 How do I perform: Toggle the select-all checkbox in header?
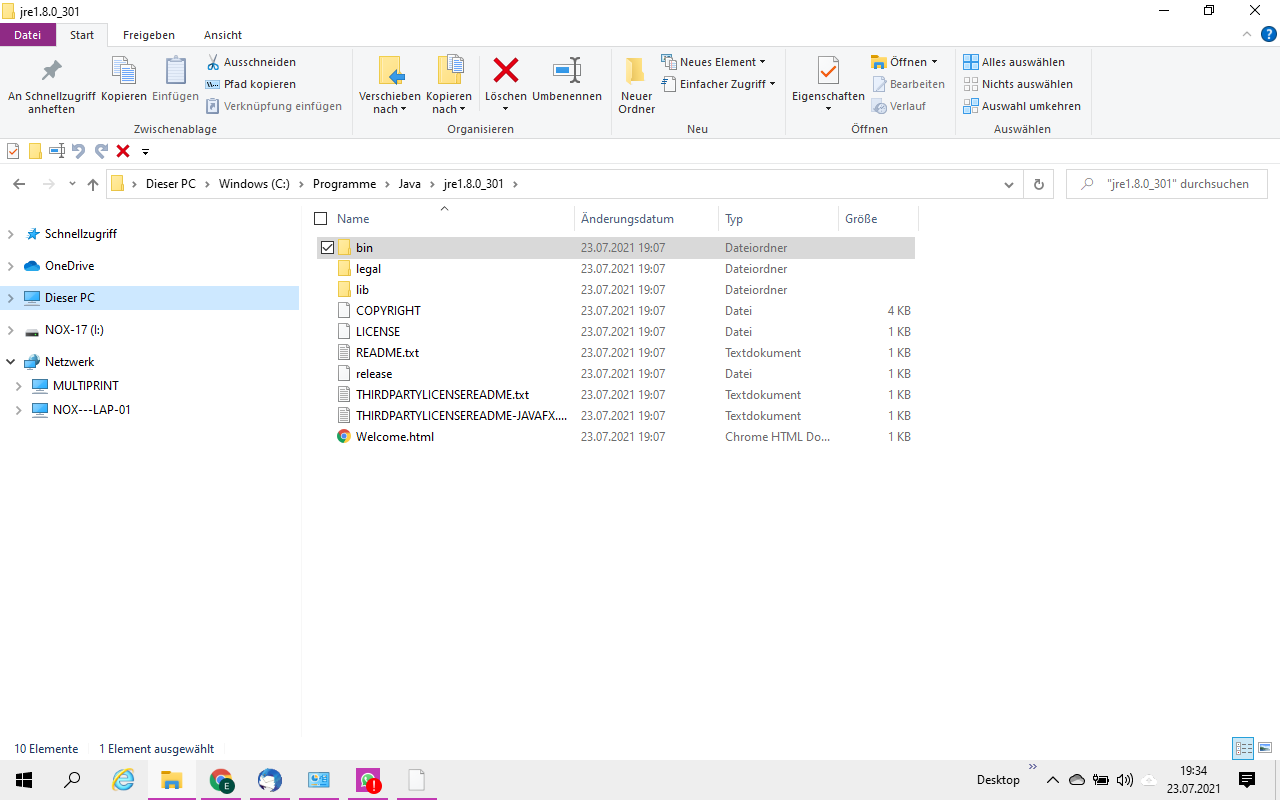click(x=321, y=219)
